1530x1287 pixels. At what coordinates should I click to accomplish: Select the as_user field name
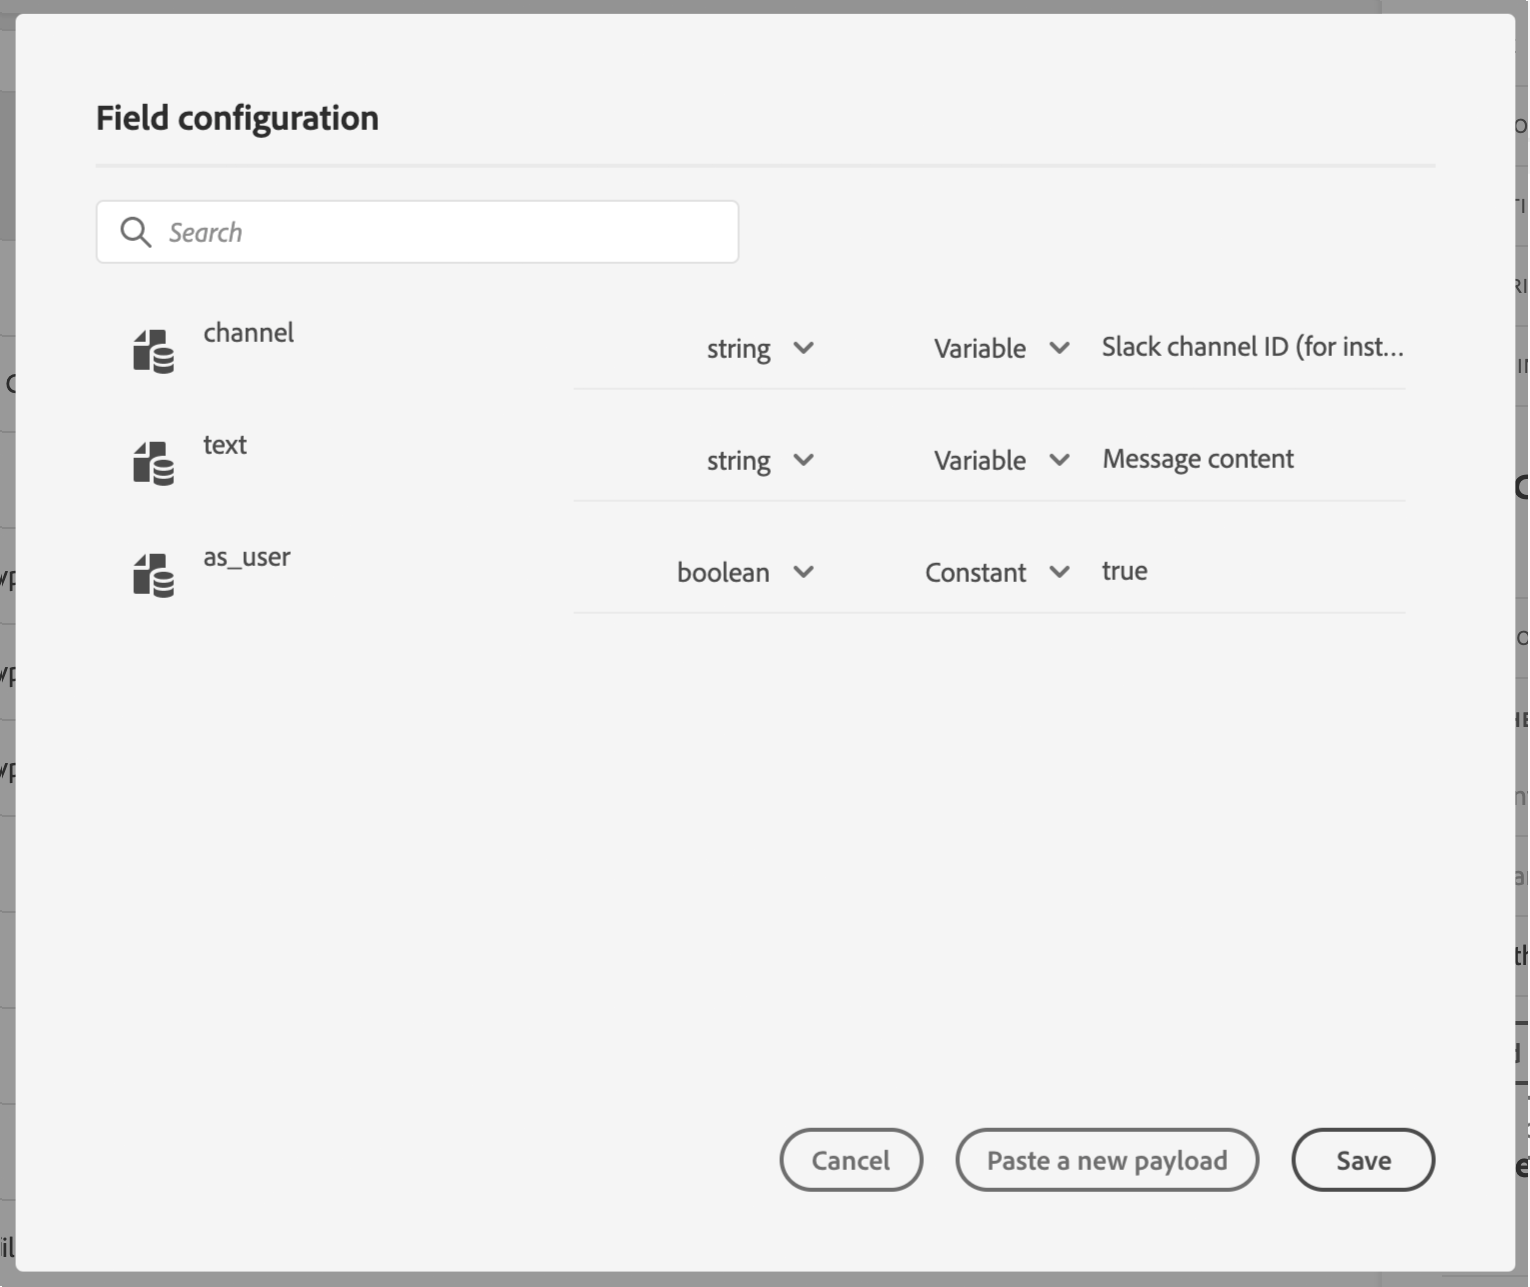pyautogui.click(x=247, y=557)
